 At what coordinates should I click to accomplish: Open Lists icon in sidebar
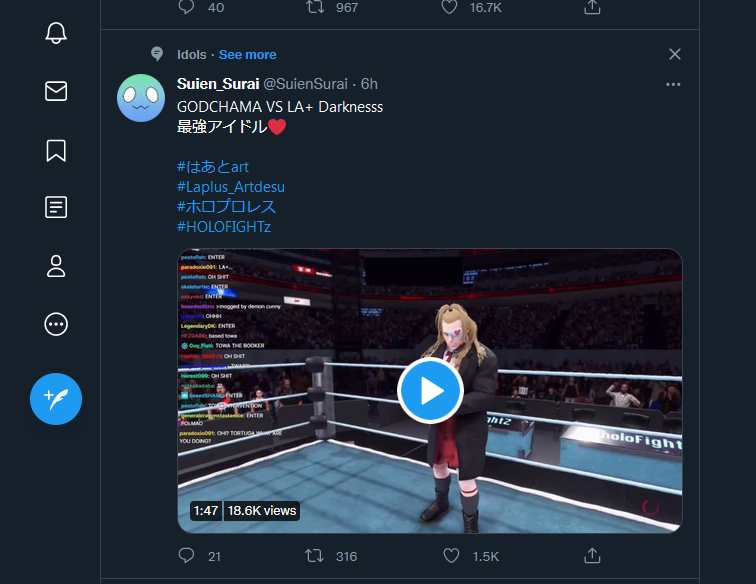coord(56,208)
